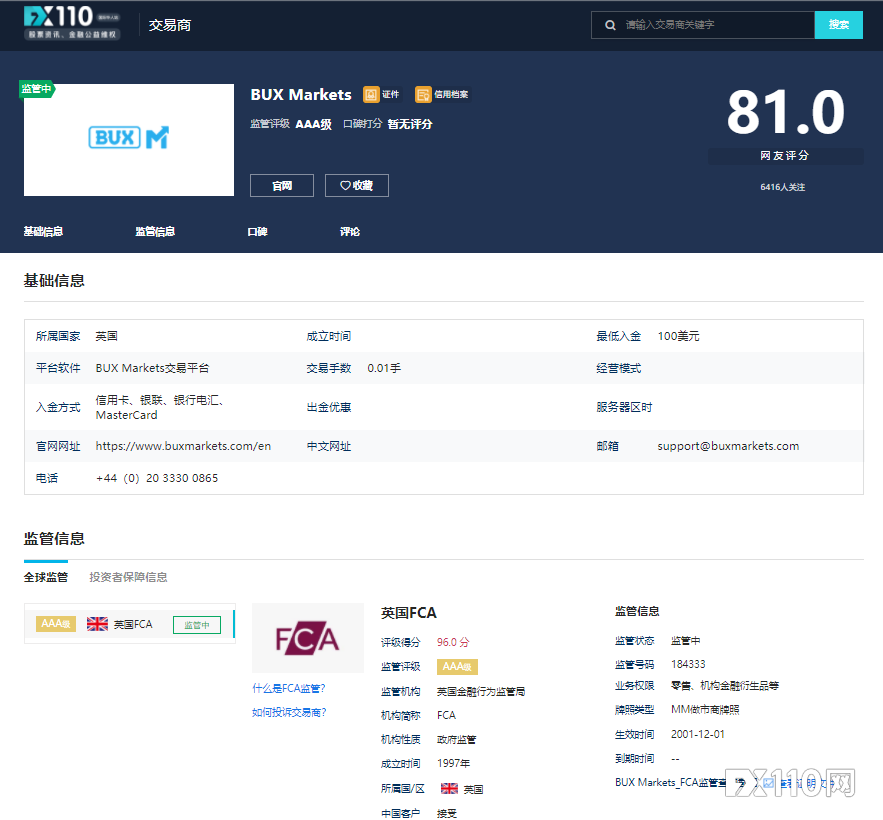
Task: Click the 96.0 分 rating score
Action: [453, 642]
